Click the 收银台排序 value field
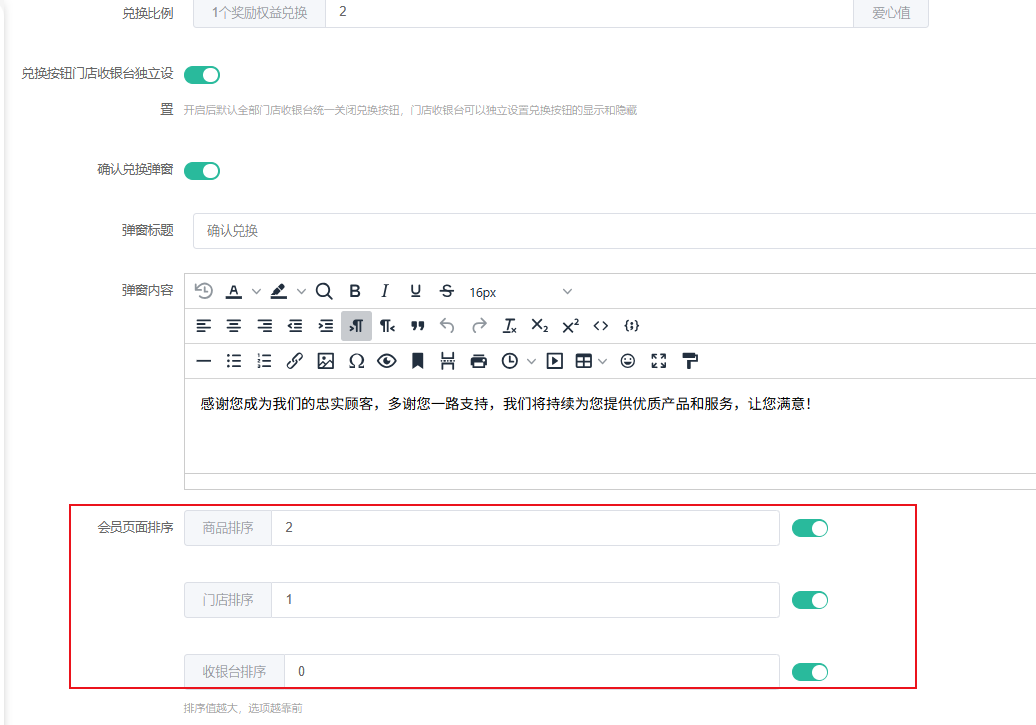Screen dimensions: 1036x725 [x=532, y=671]
